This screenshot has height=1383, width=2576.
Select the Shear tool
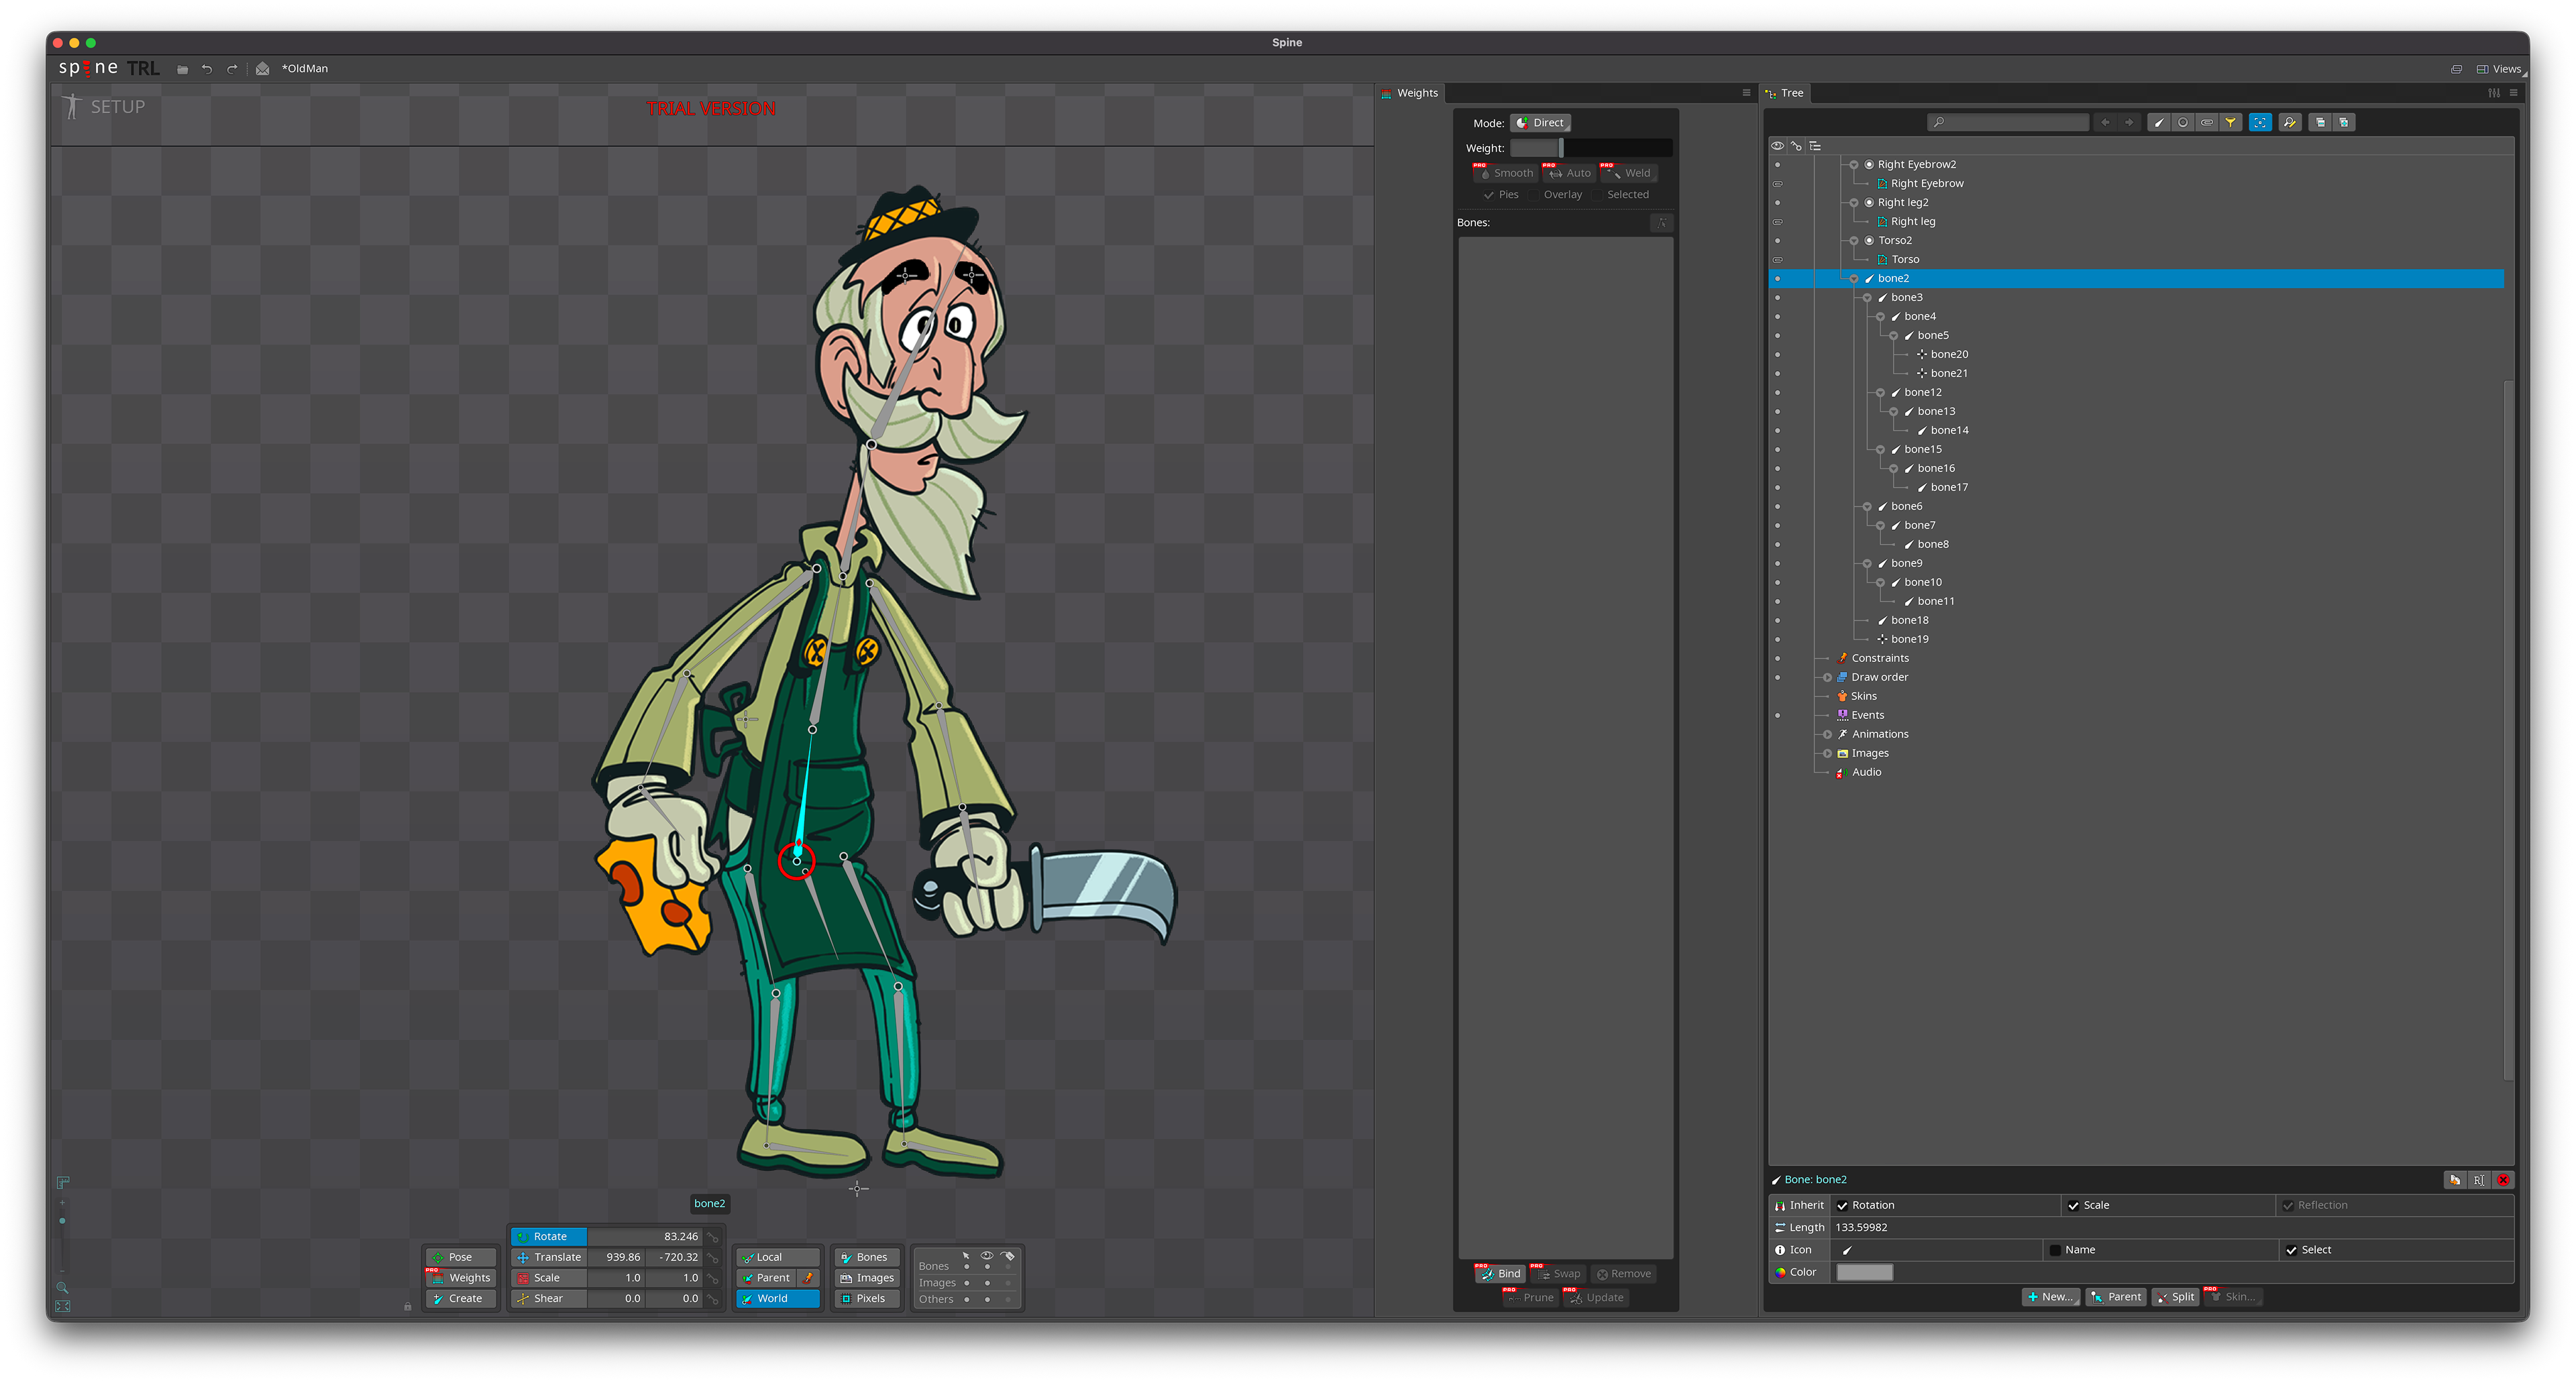(x=548, y=1298)
